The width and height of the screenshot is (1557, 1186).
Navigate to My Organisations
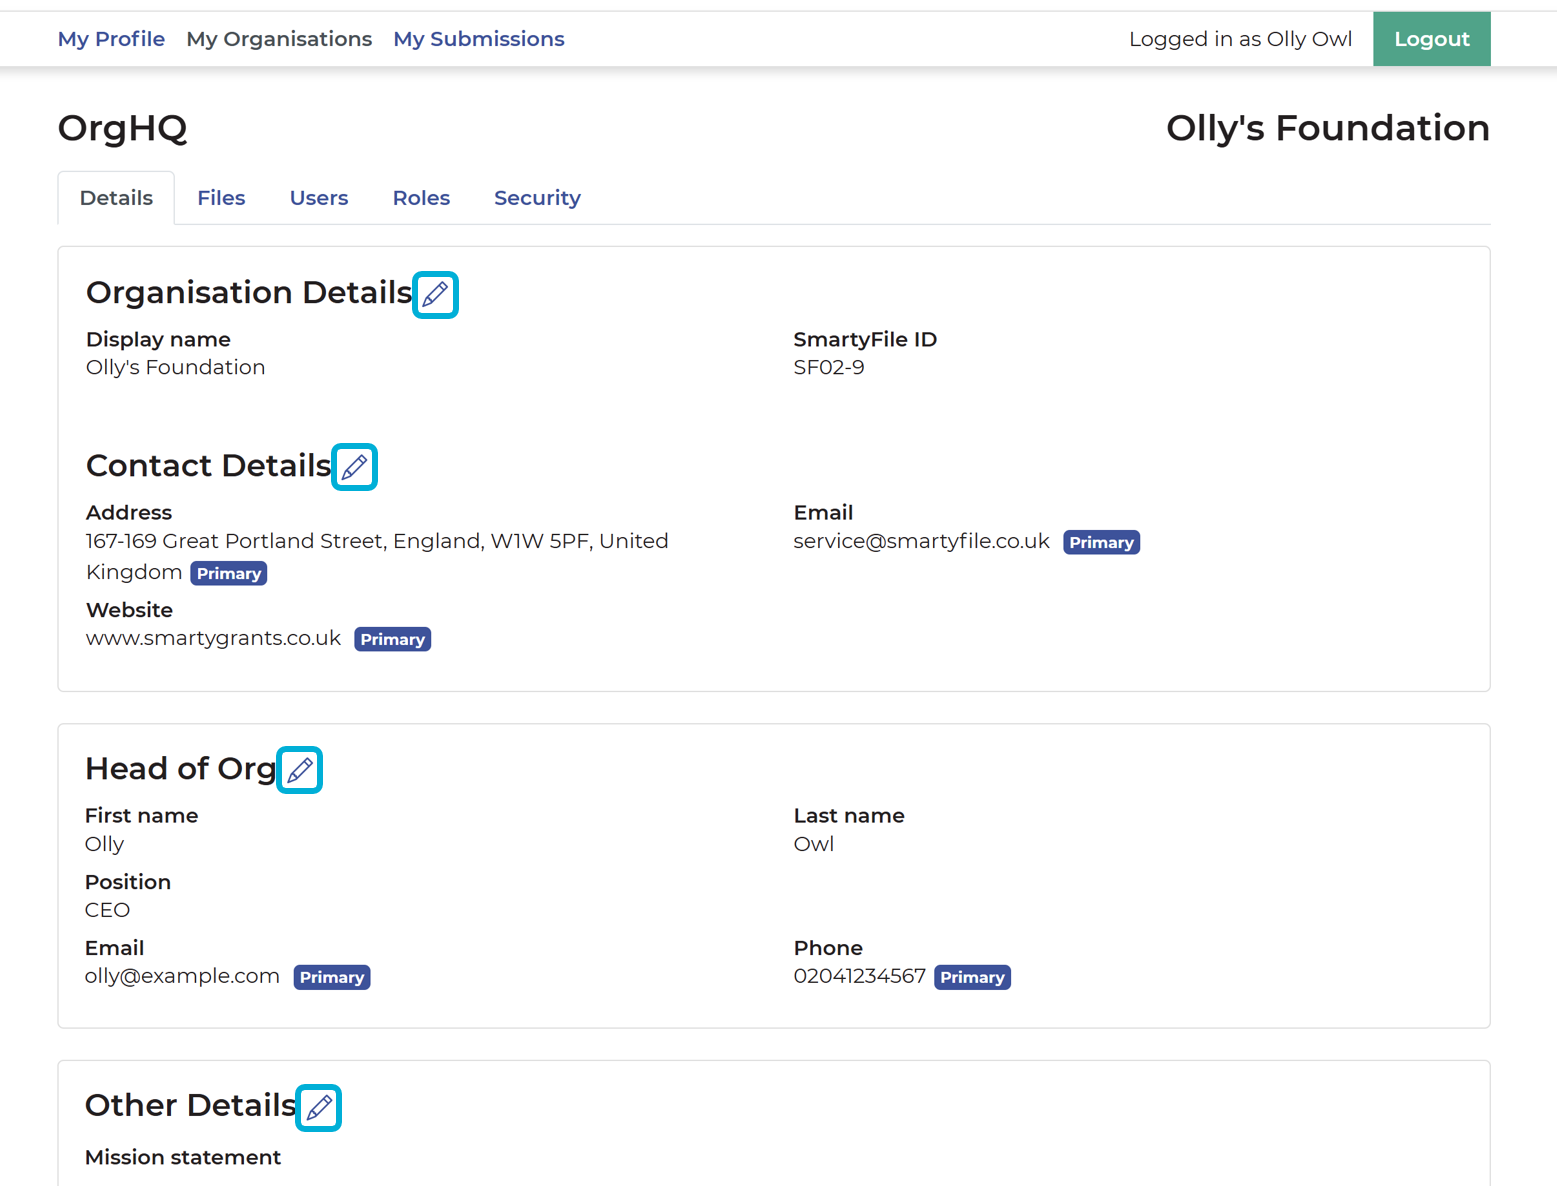[279, 38]
